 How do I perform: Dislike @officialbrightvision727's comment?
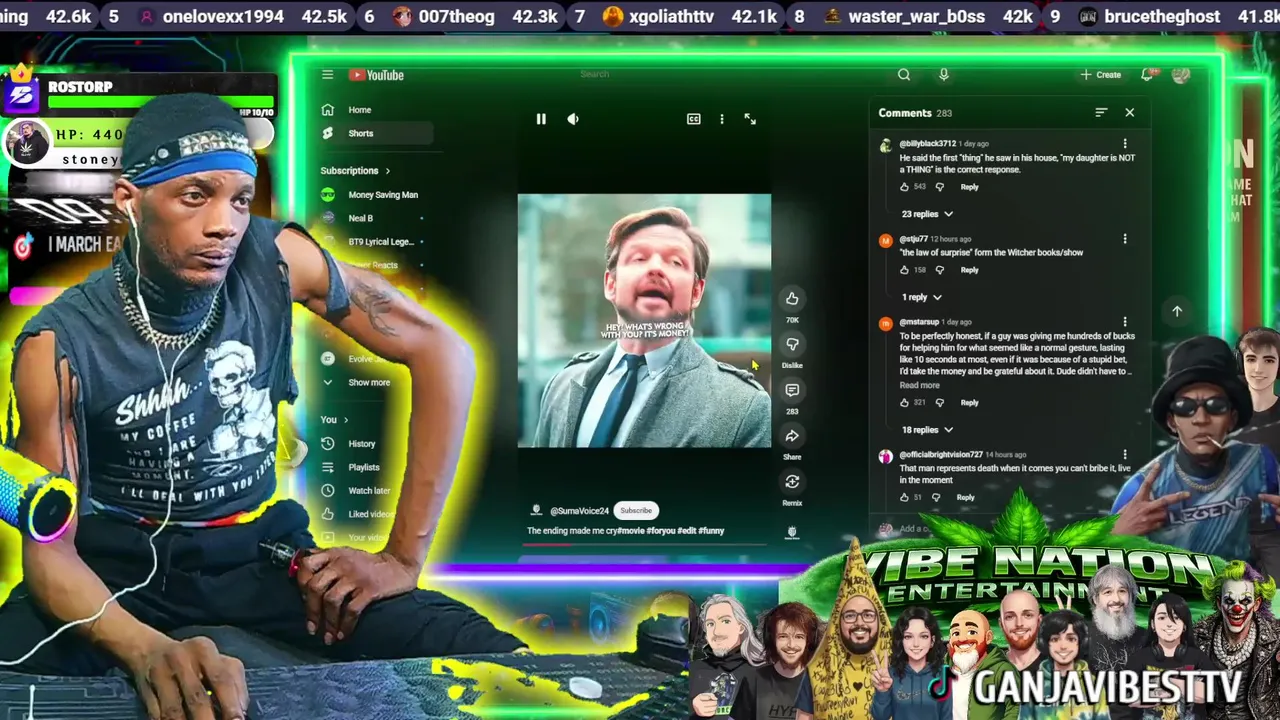click(x=936, y=497)
